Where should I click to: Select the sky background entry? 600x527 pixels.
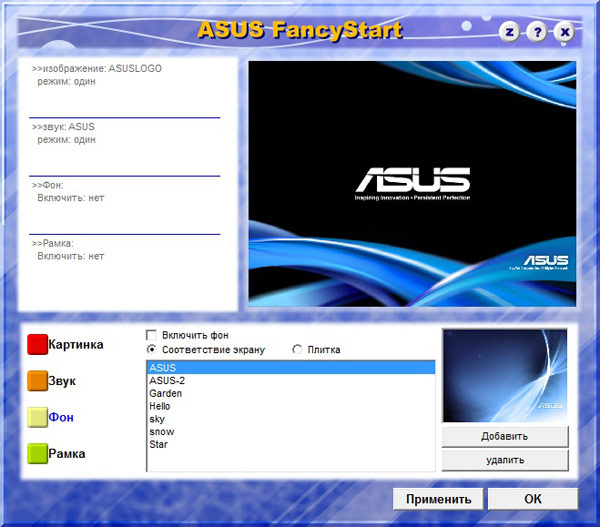coord(158,419)
